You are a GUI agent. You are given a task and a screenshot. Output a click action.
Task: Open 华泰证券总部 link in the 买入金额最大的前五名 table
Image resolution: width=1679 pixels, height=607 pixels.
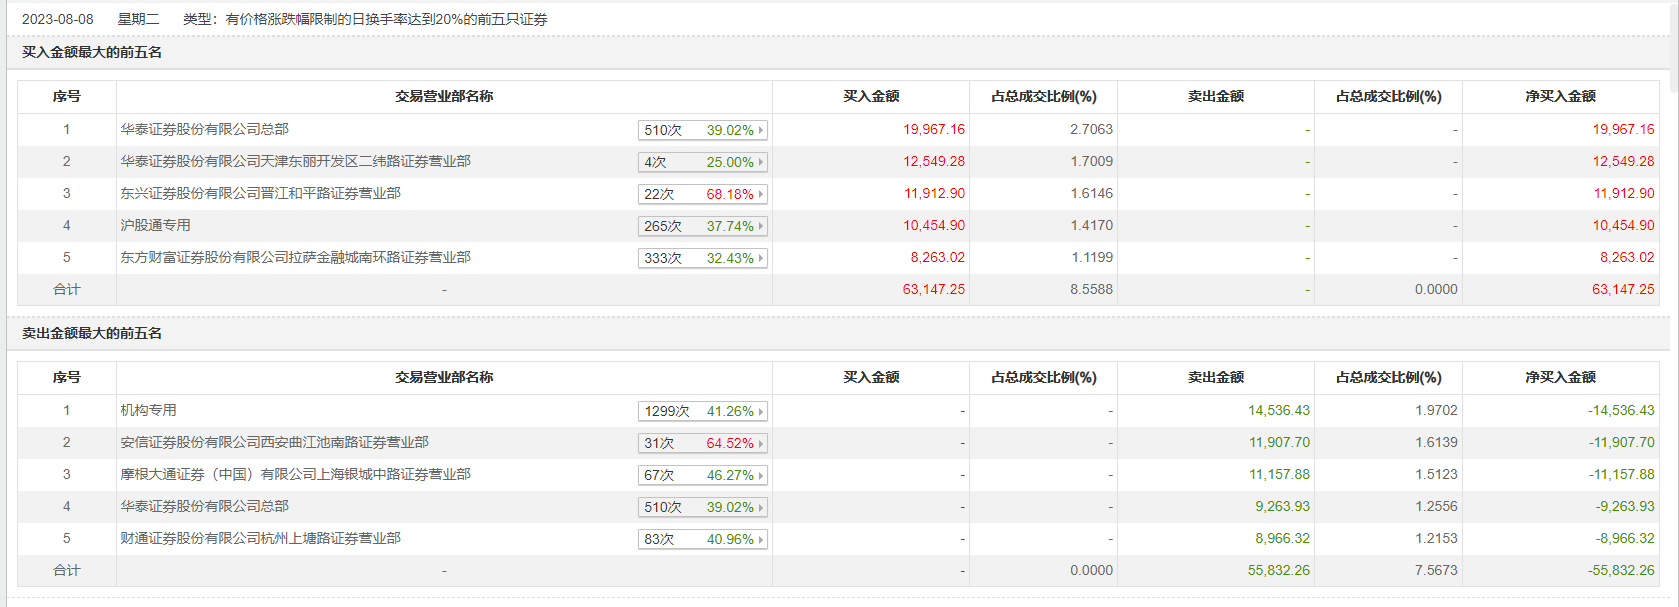pos(204,129)
